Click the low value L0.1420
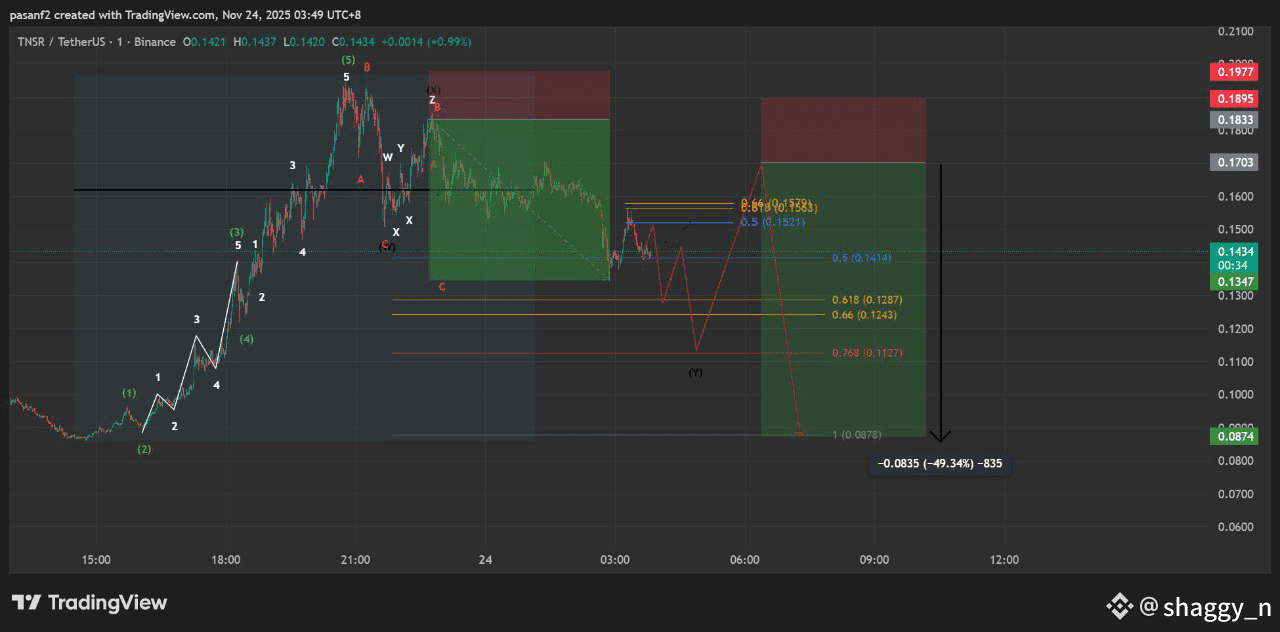The height and width of the screenshot is (632, 1280). [x=304, y=42]
